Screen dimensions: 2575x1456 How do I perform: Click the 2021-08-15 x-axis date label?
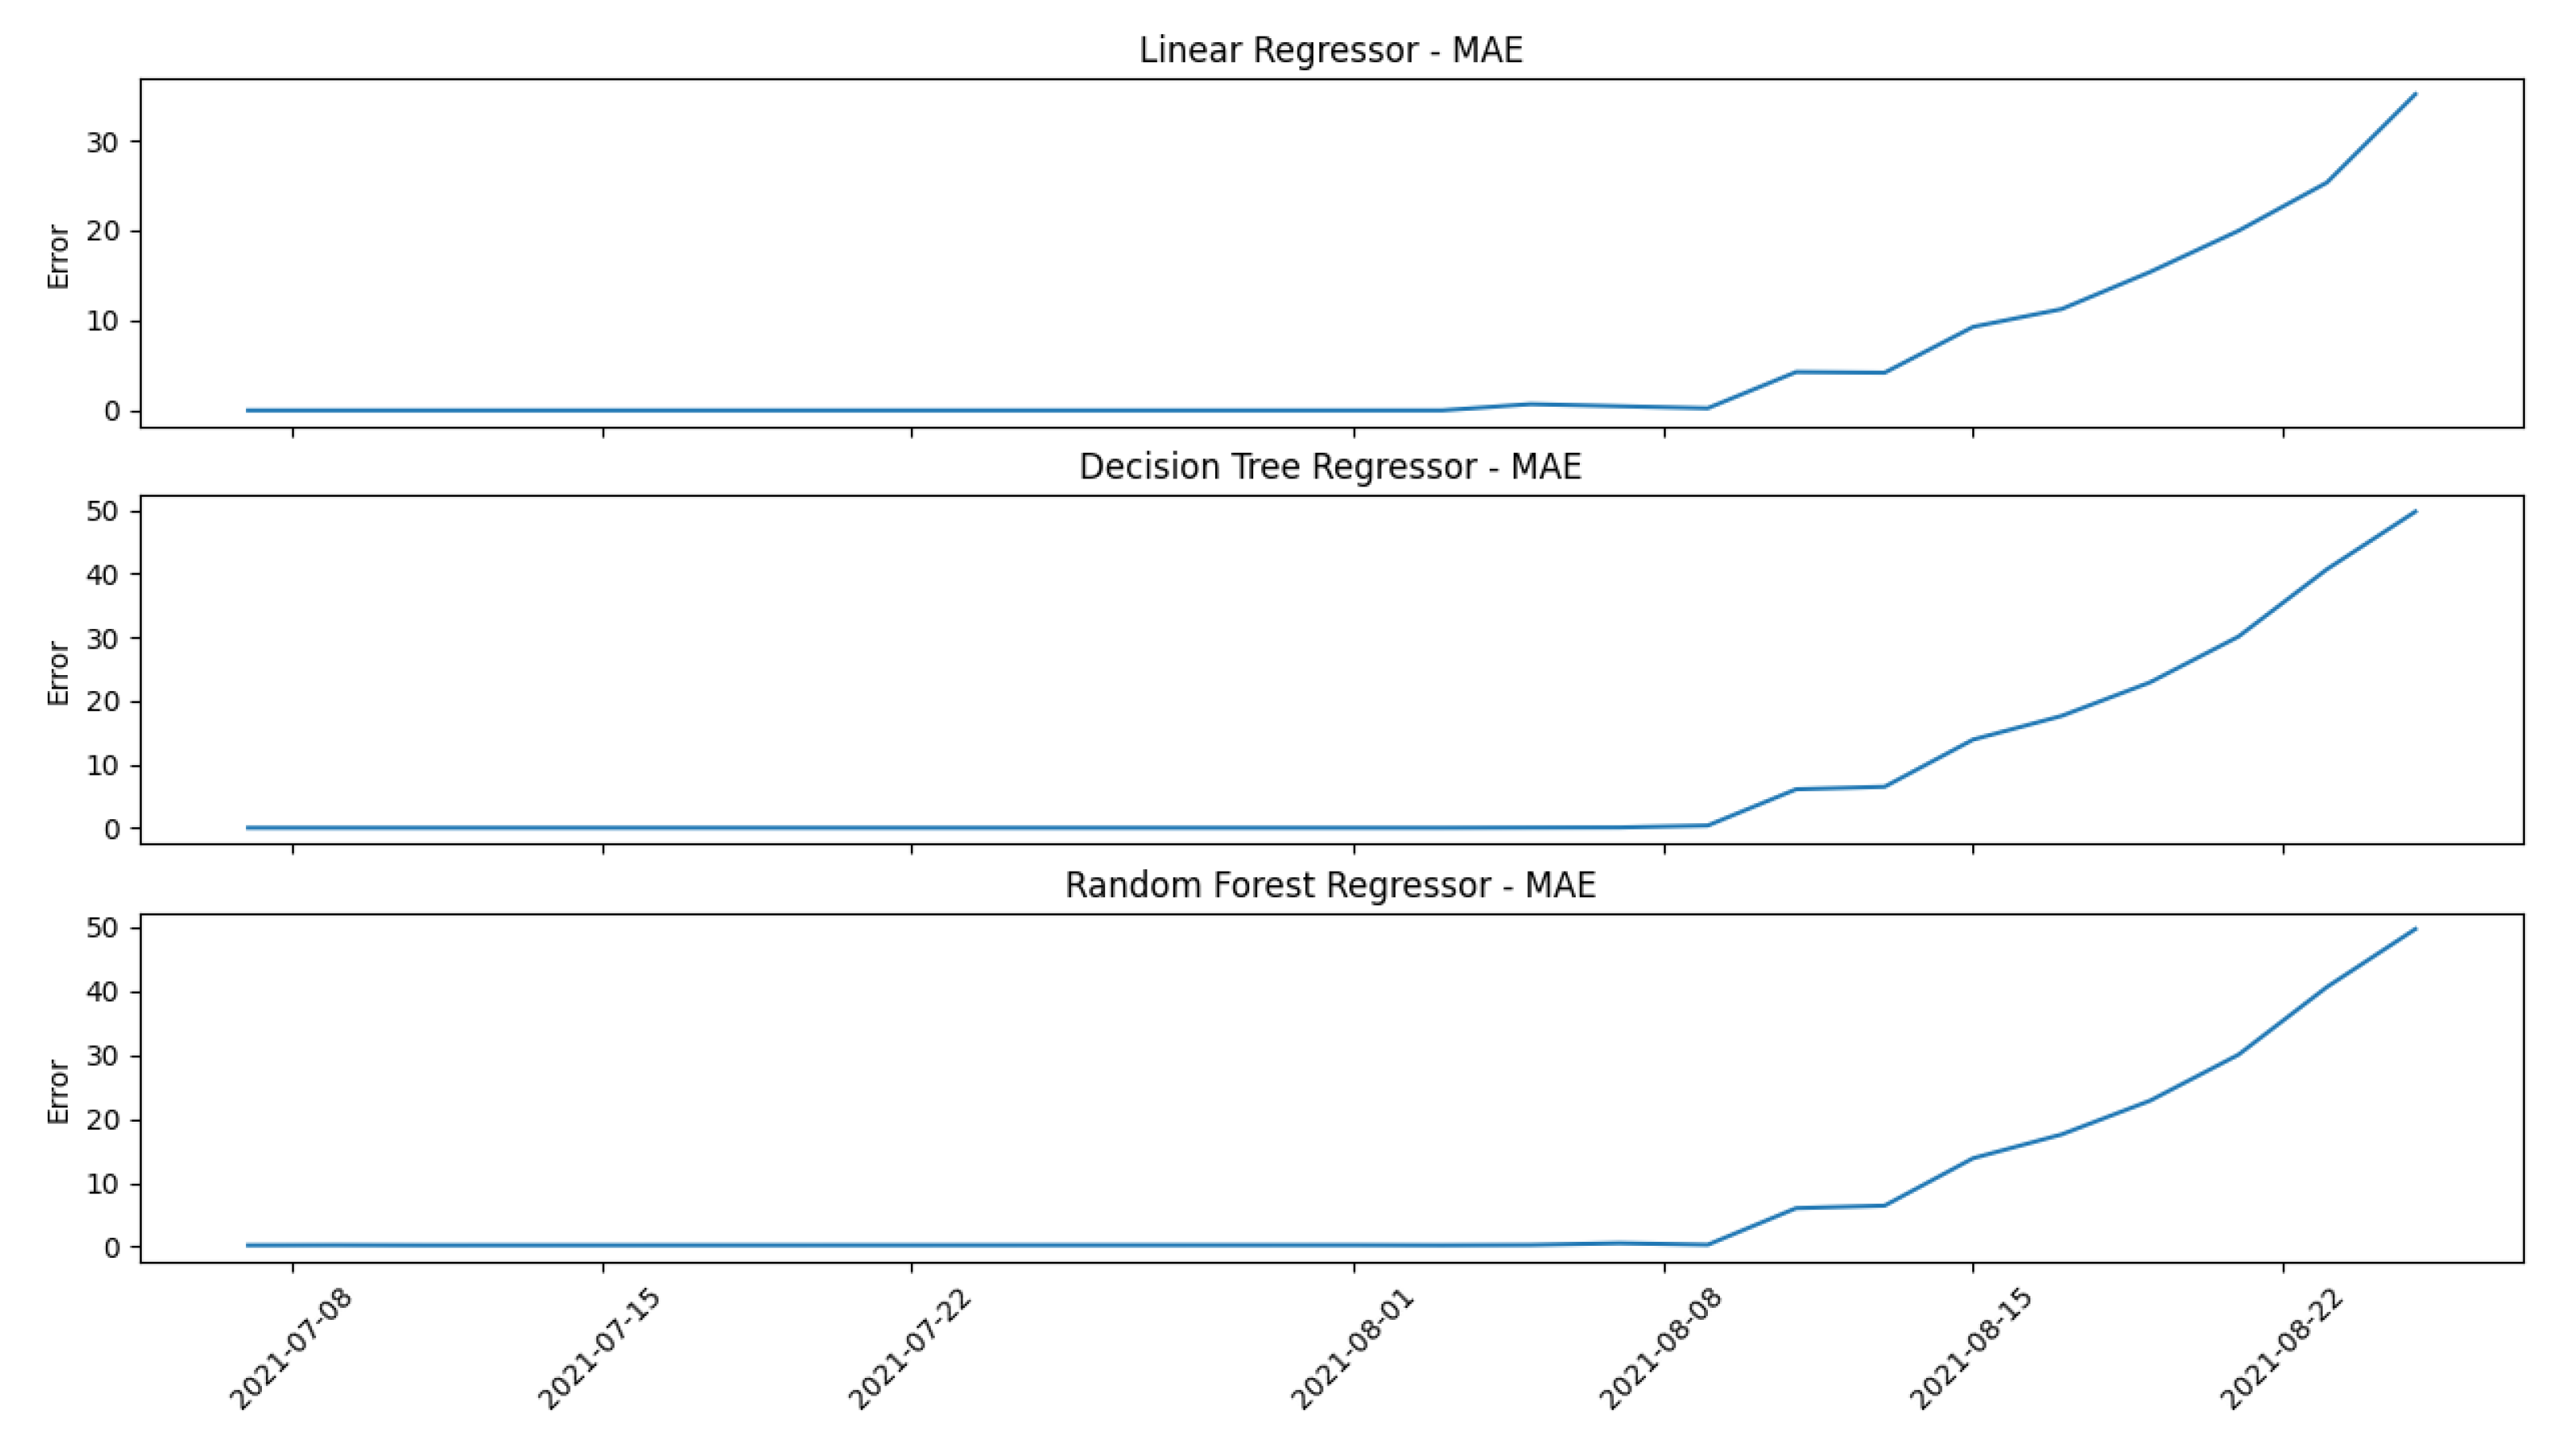tap(1971, 1349)
